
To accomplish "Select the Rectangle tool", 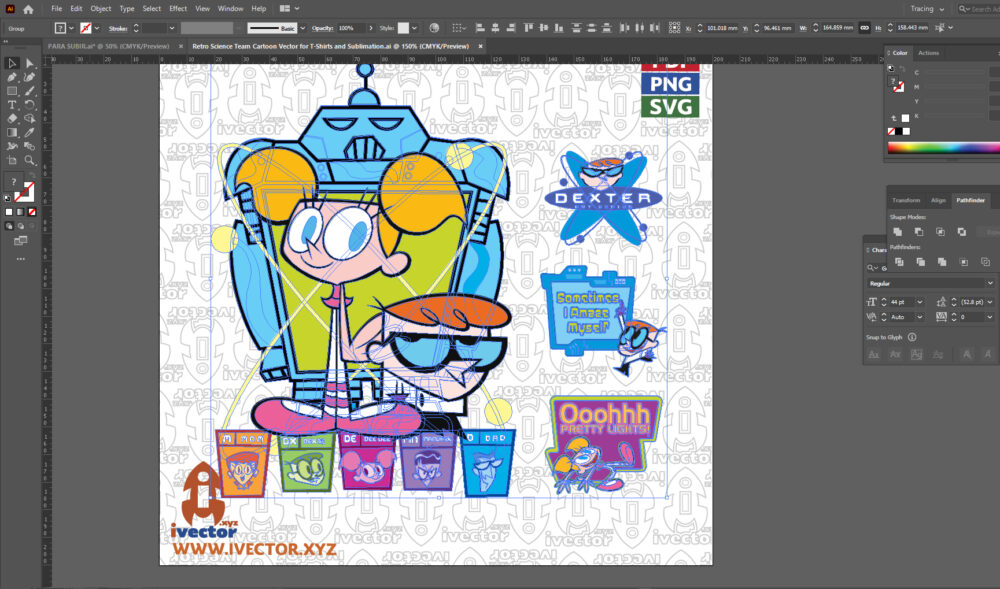I will click(11, 91).
